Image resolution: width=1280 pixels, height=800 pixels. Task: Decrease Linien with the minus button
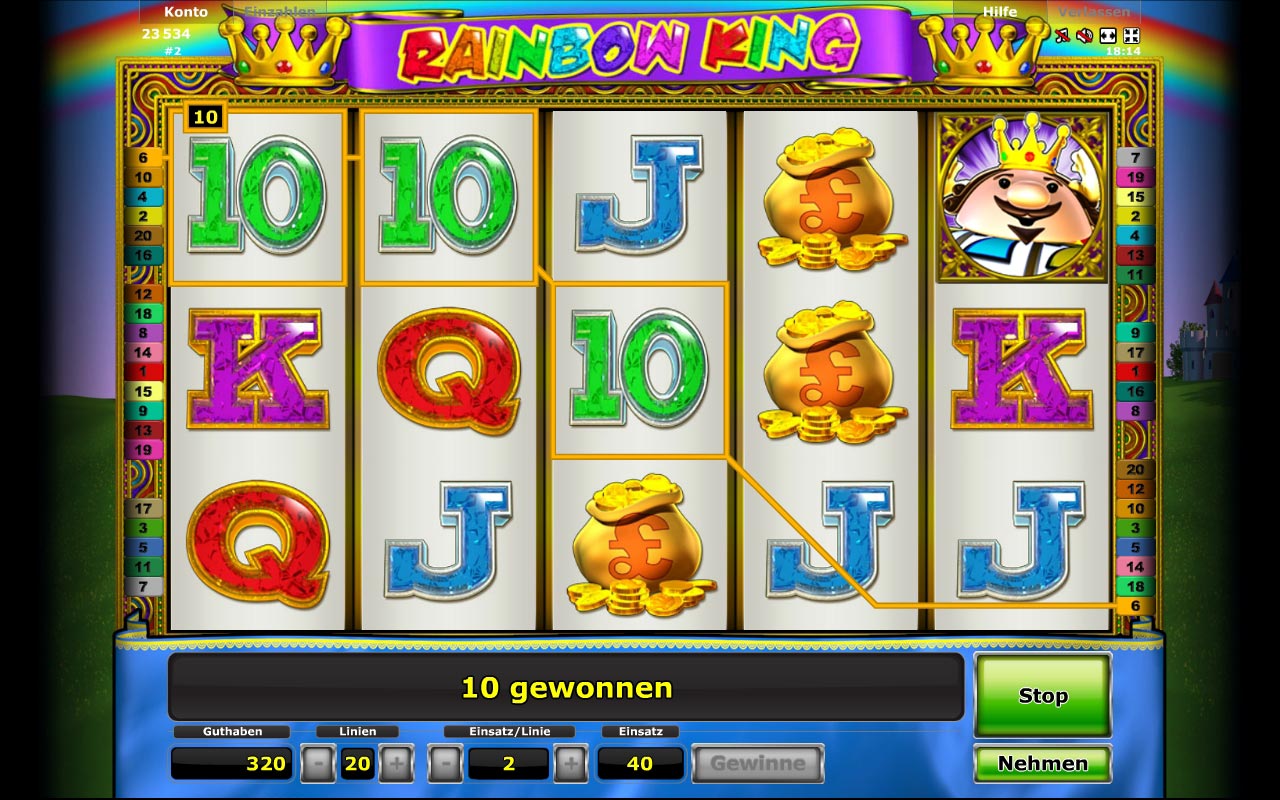coord(318,764)
